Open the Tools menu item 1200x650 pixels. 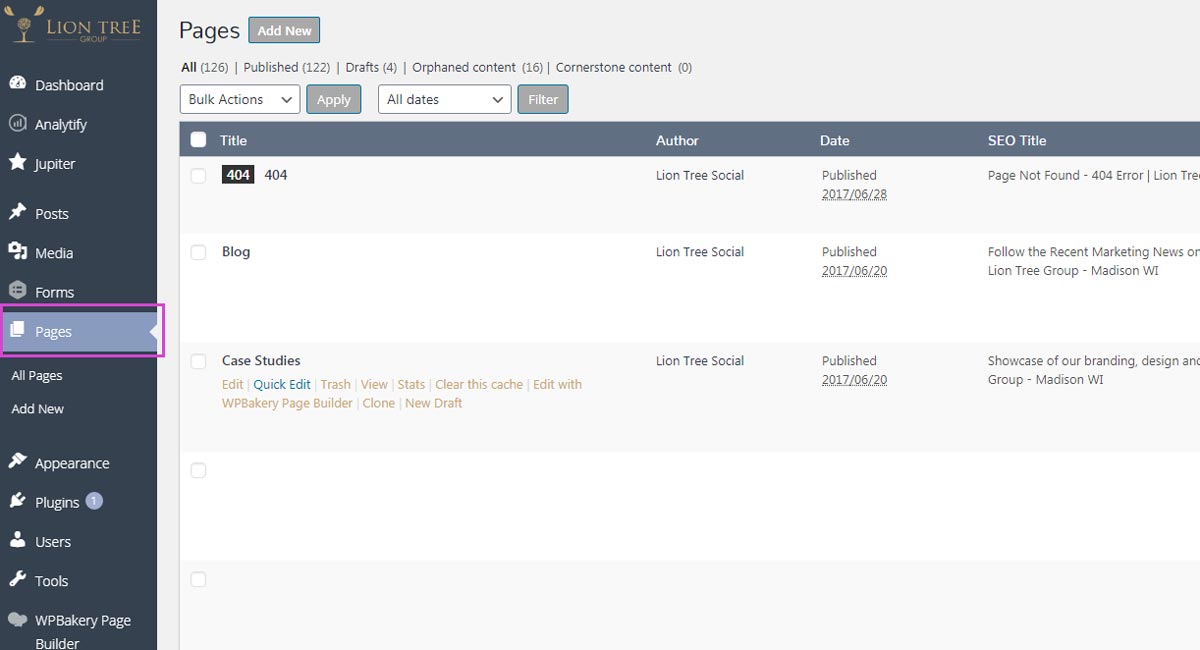coord(51,580)
